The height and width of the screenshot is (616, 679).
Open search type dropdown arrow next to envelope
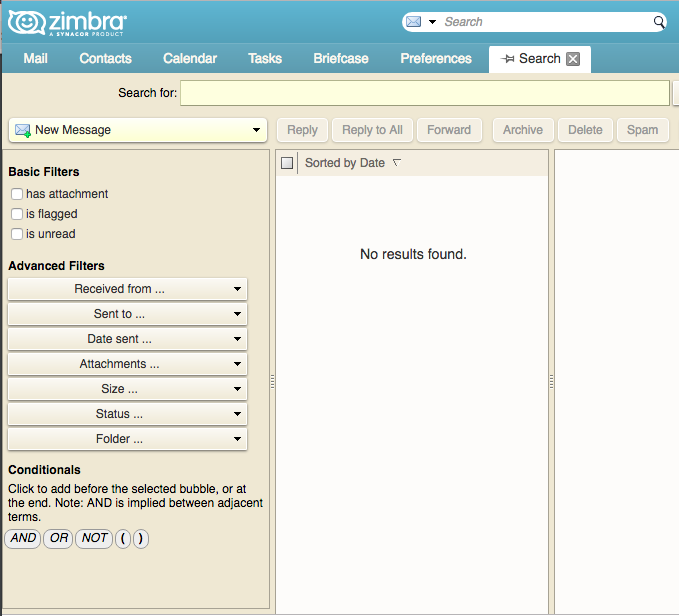point(432,22)
